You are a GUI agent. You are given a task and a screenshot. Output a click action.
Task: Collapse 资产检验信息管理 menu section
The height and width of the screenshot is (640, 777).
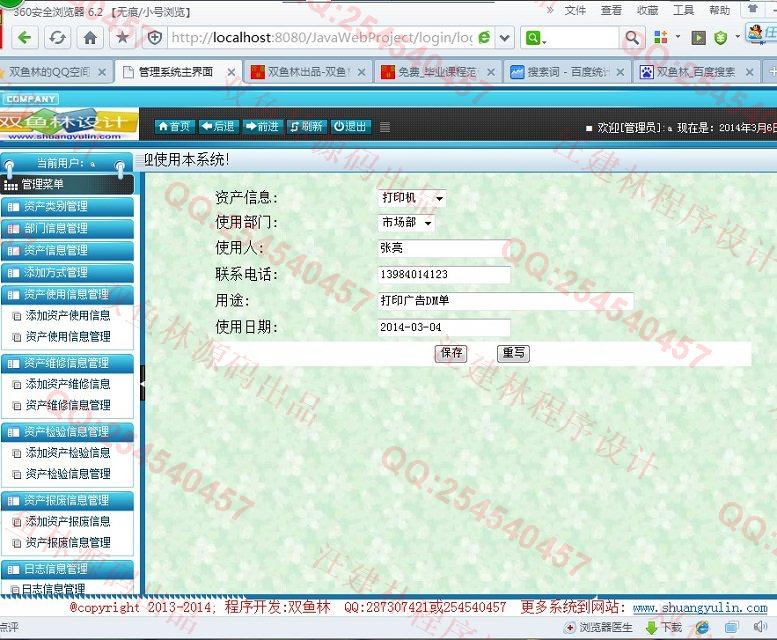coord(67,432)
